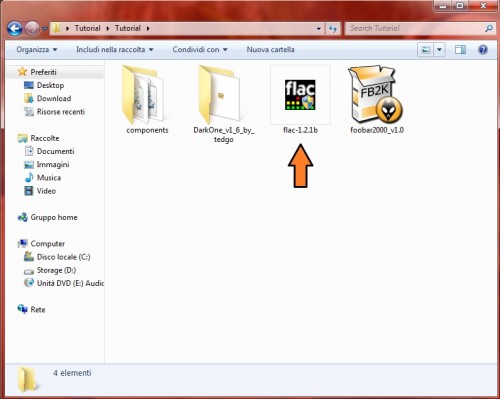Select Gruppo home in the sidebar
Image resolution: width=500 pixels, height=399 pixels.
point(54,217)
